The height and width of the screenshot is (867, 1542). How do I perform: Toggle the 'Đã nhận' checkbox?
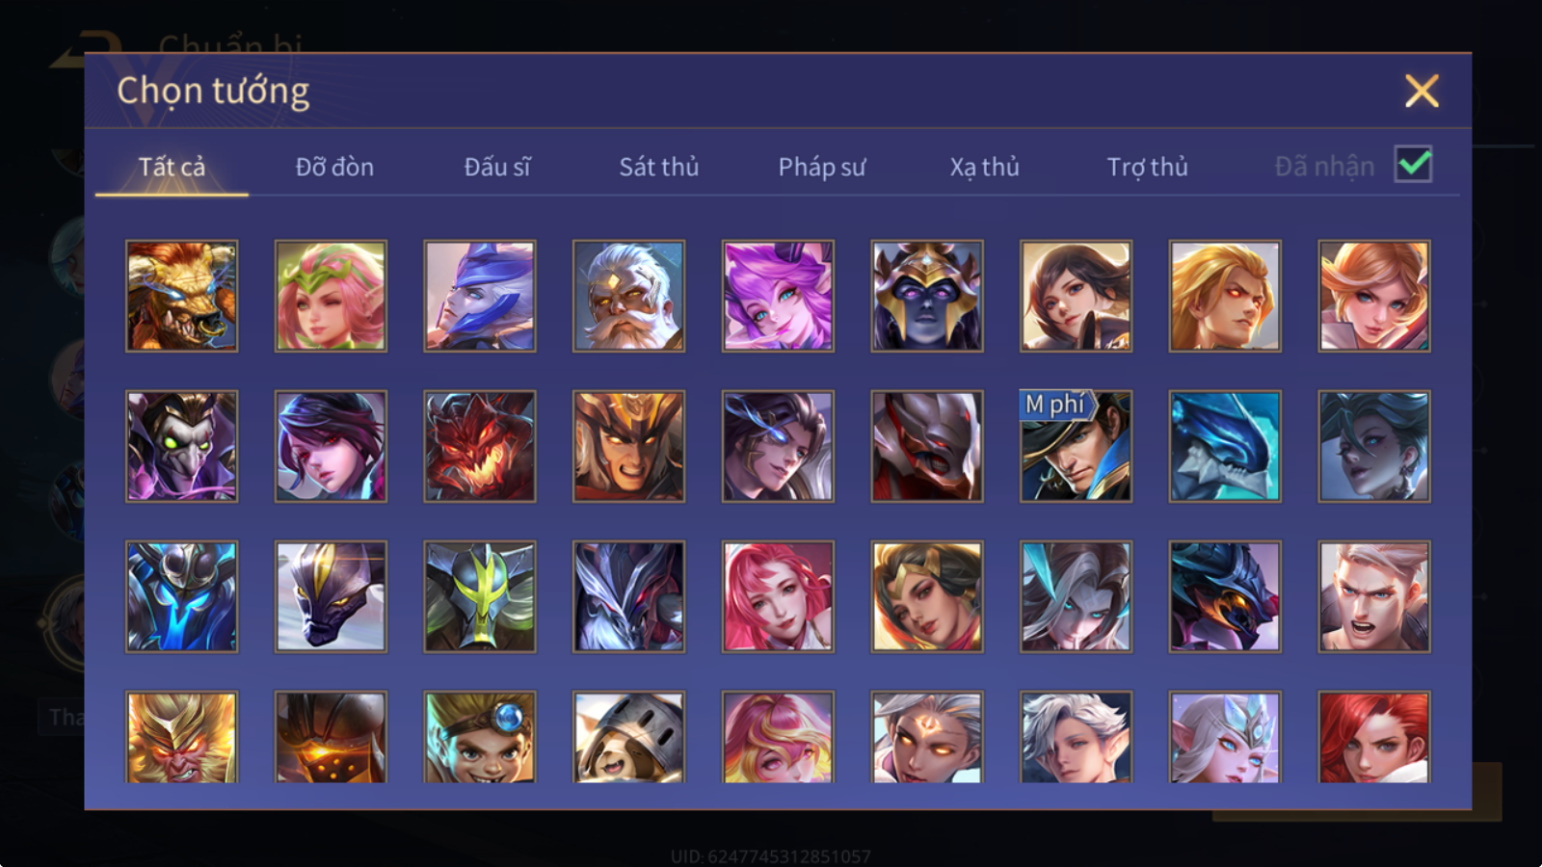pos(1413,165)
